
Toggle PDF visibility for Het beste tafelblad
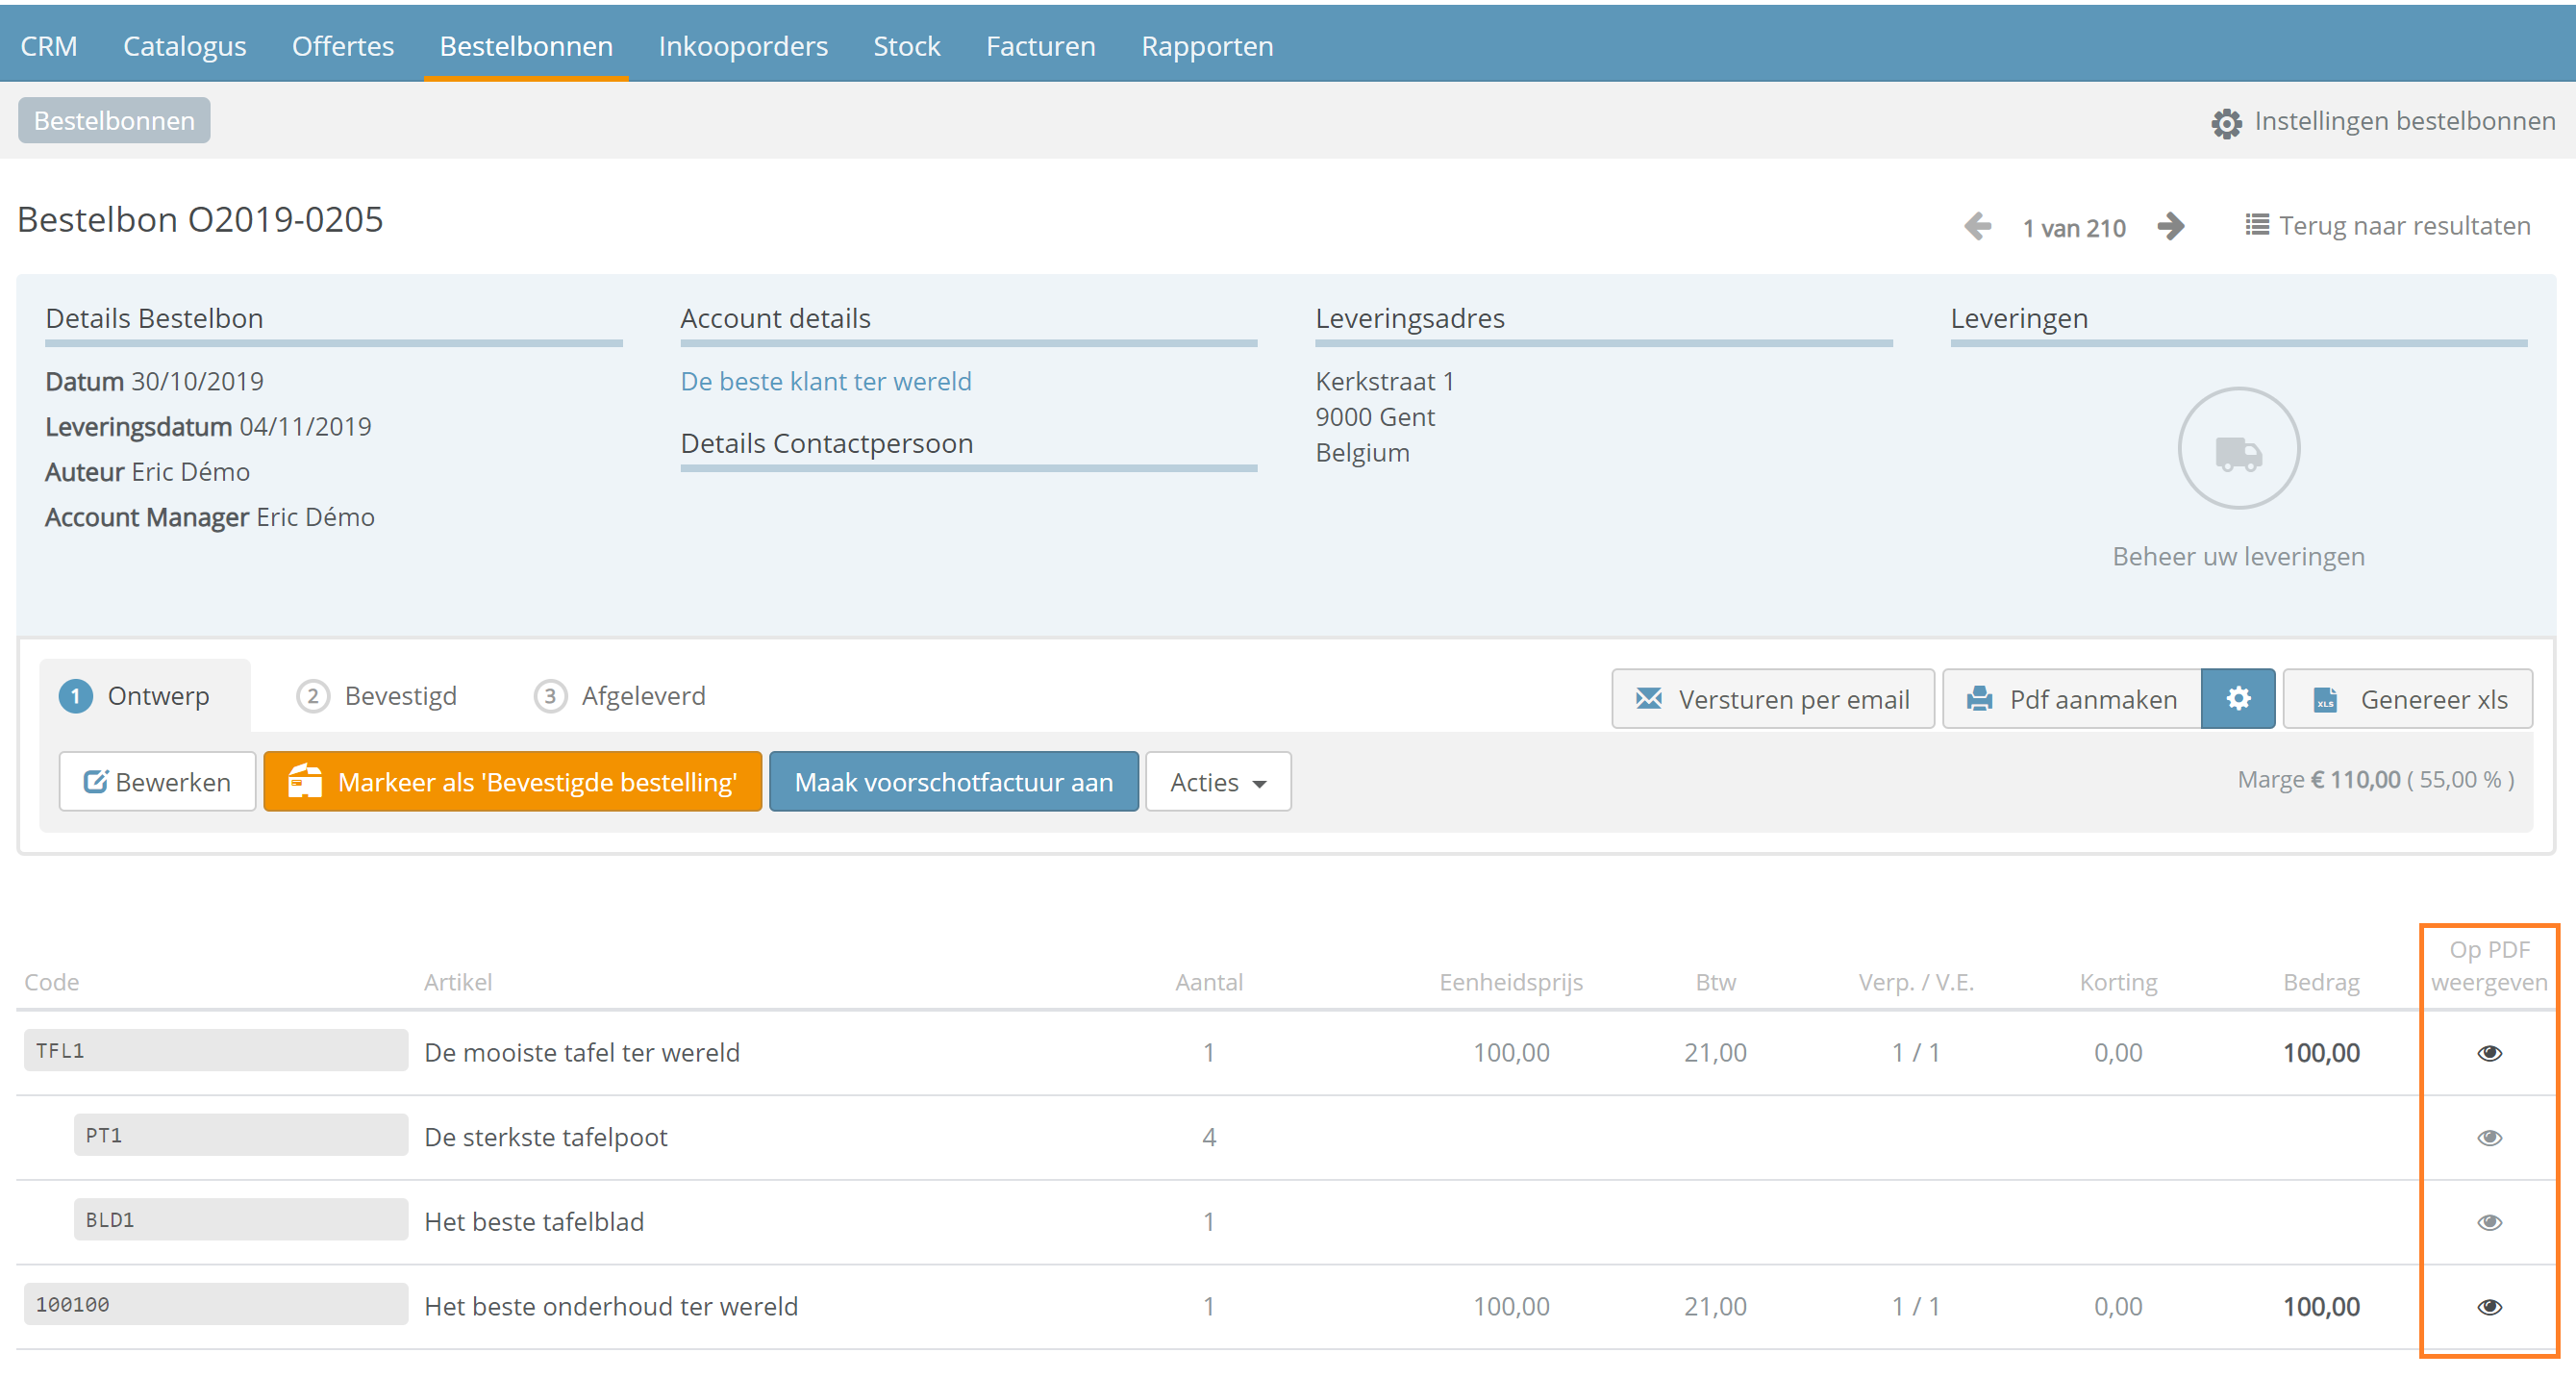(2489, 1222)
